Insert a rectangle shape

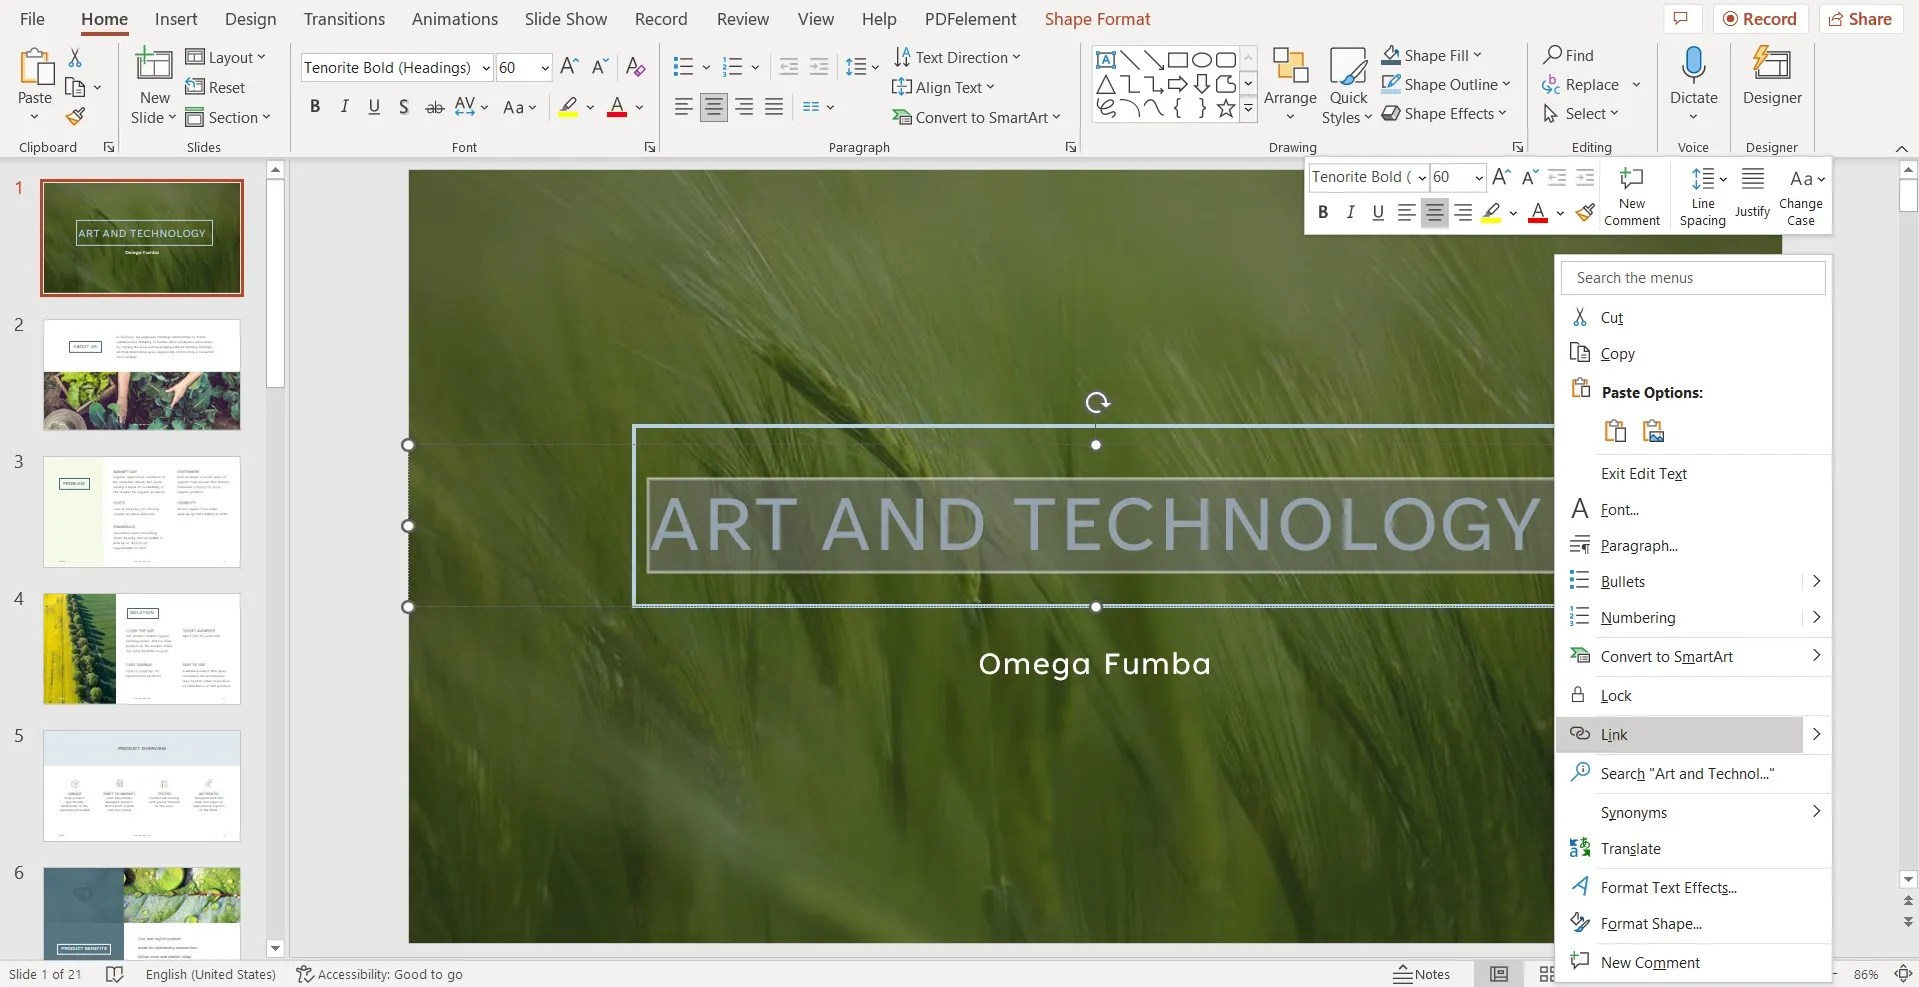pyautogui.click(x=1177, y=59)
